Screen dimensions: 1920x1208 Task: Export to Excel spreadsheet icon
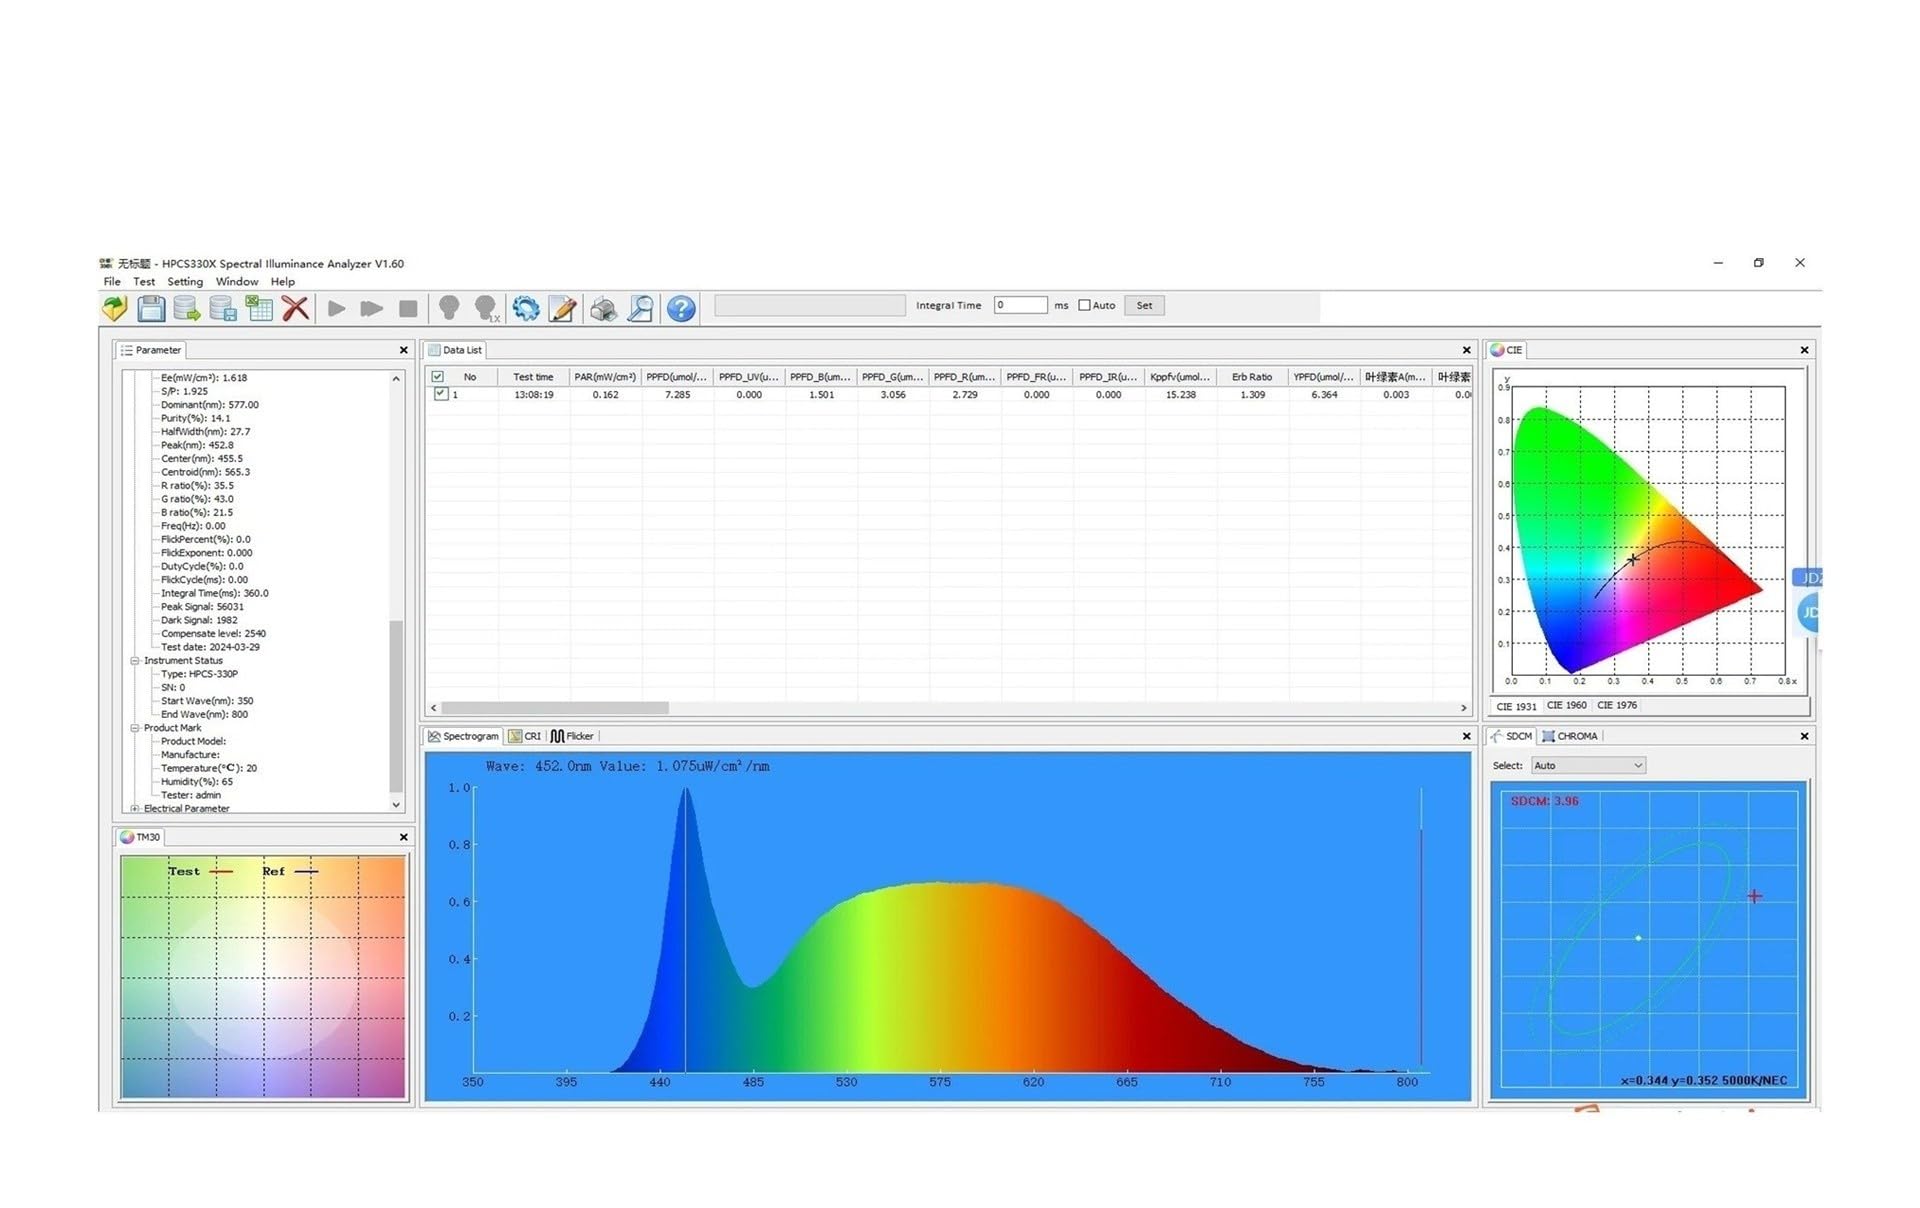(x=259, y=308)
